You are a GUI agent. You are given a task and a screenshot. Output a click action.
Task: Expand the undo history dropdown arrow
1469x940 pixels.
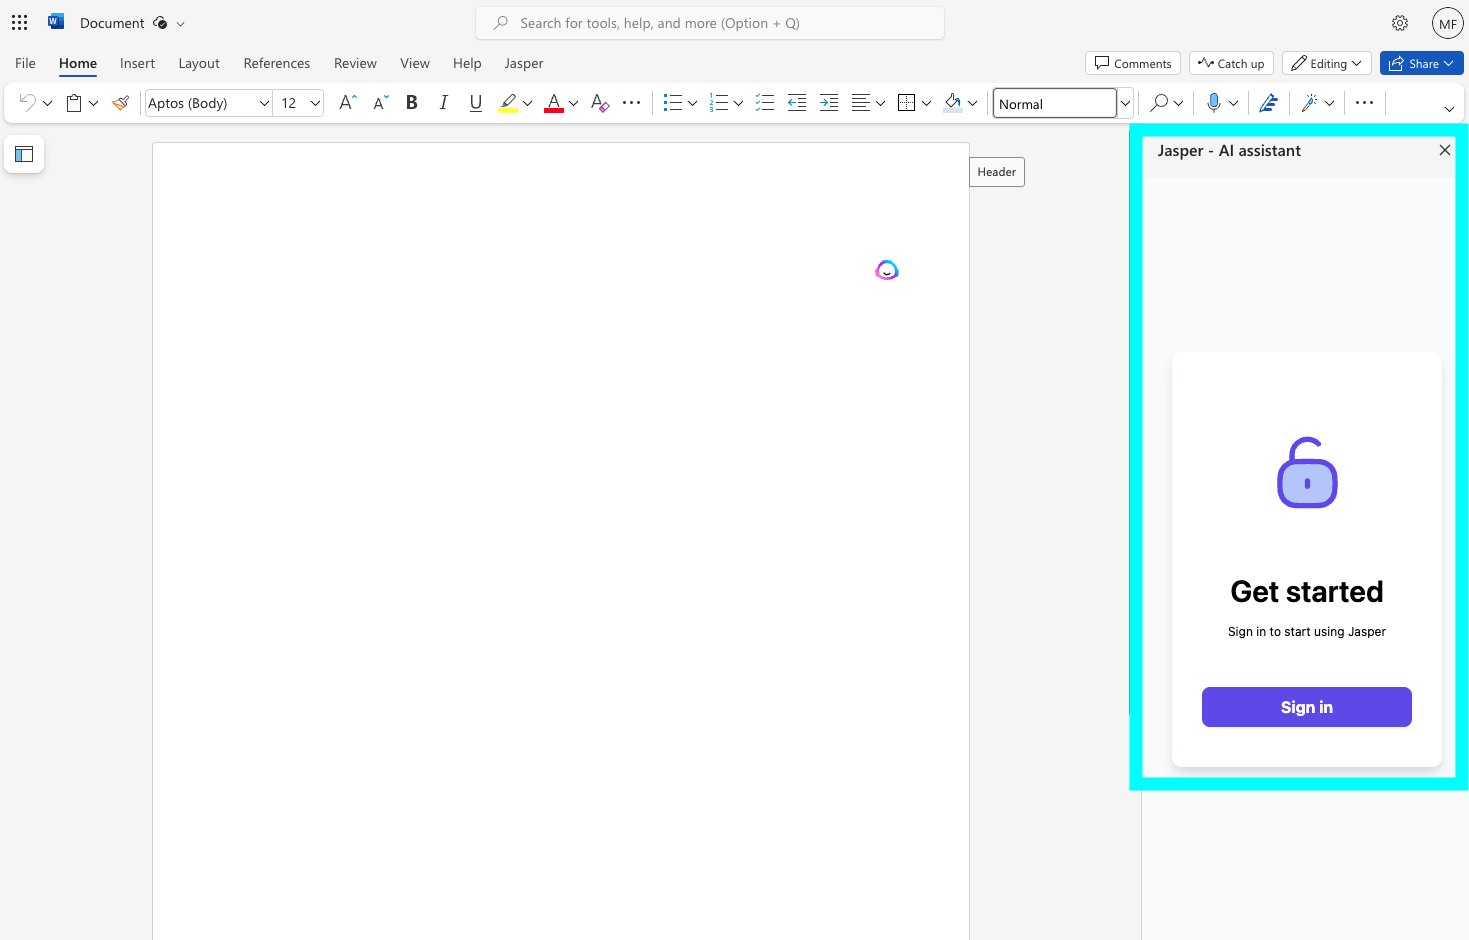pos(47,103)
